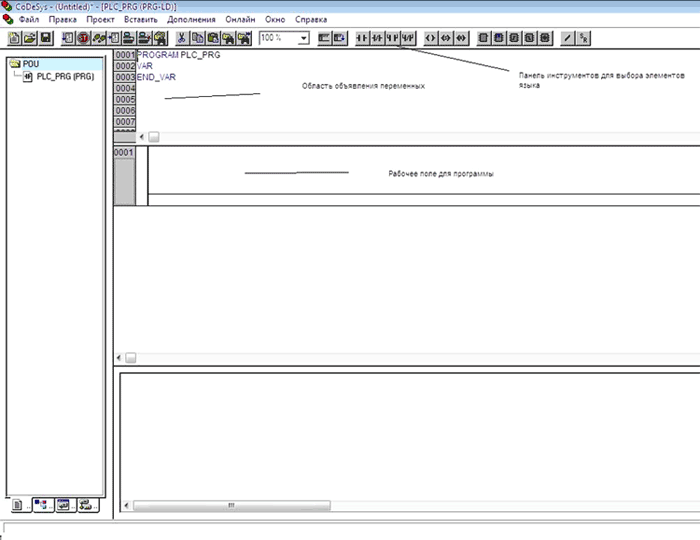Click the empty ladder rung work area

[424, 171]
